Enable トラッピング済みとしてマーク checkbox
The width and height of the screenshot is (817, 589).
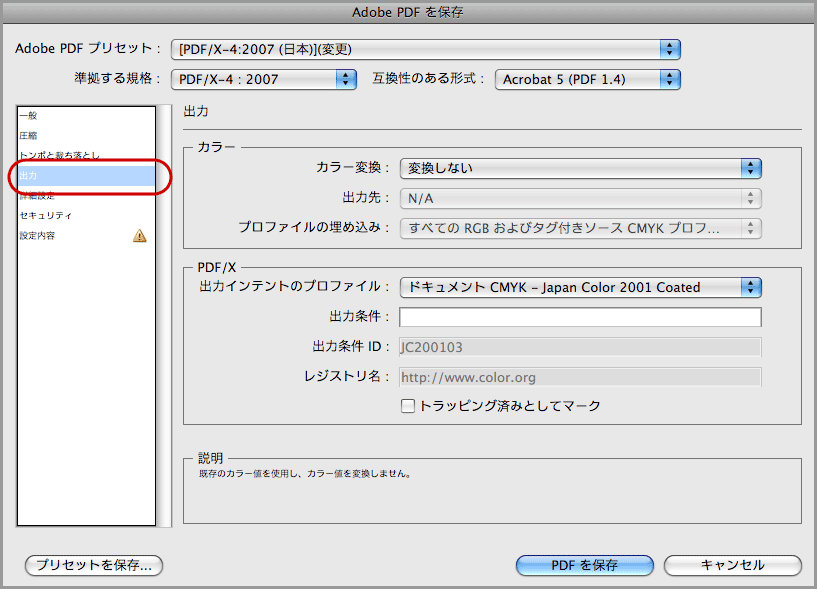click(x=407, y=406)
